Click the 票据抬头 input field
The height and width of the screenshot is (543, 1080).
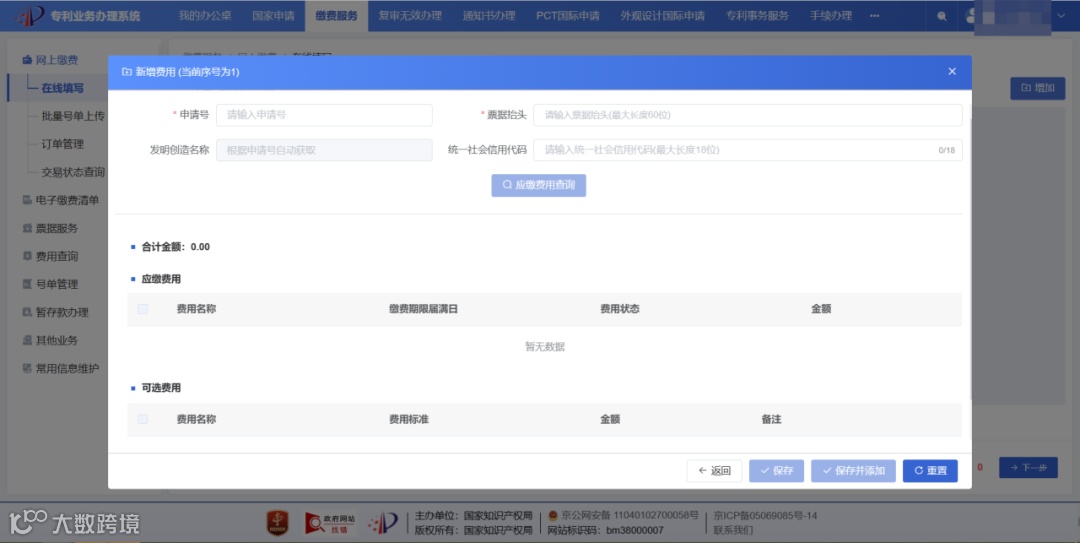point(747,115)
